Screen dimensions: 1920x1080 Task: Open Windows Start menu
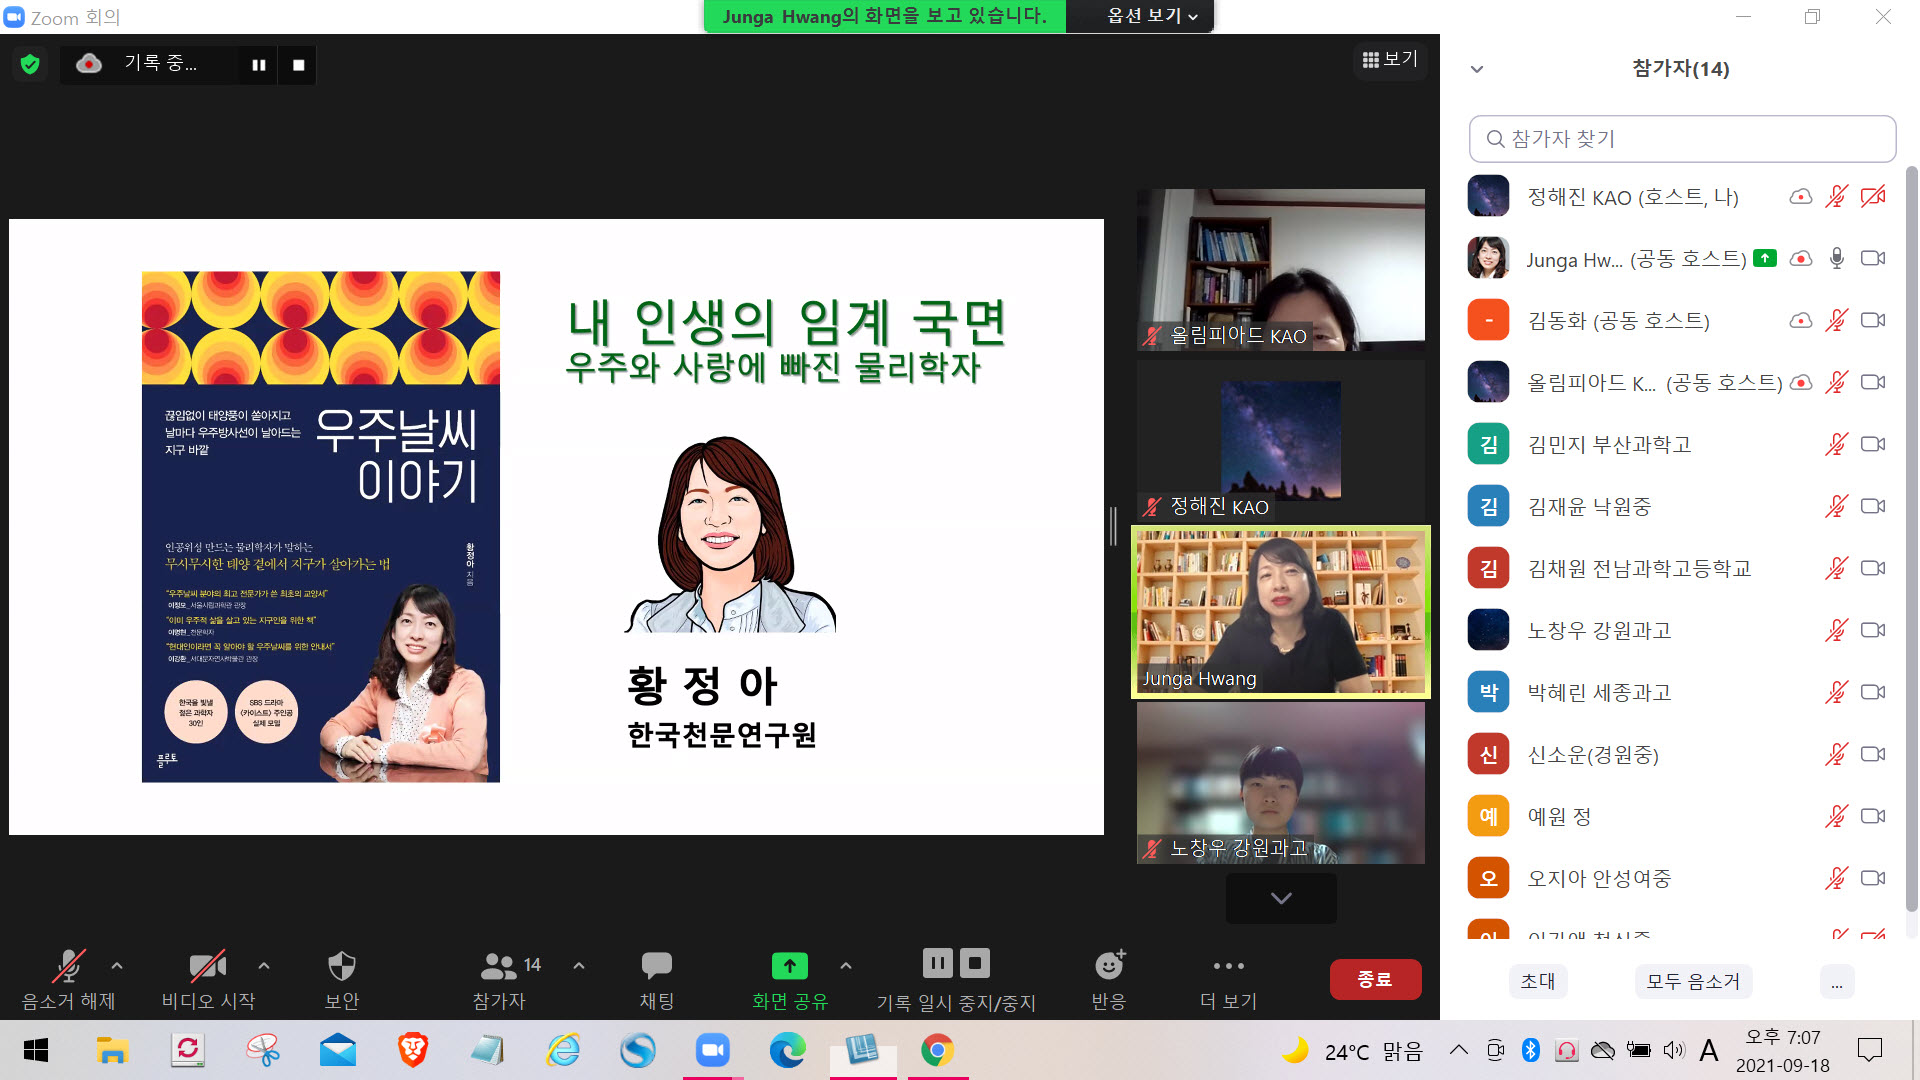point(36,1050)
